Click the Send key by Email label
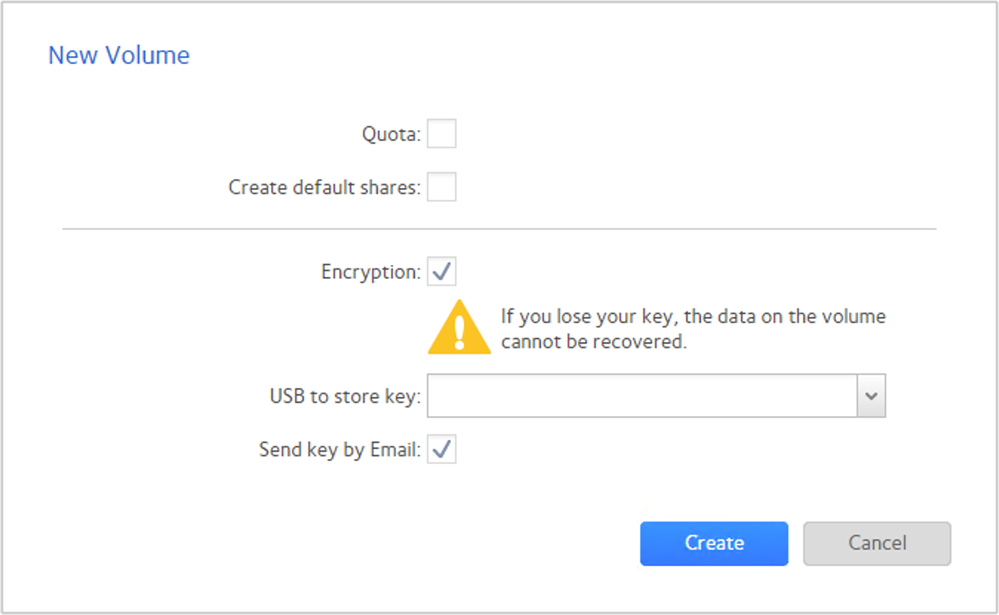Image resolution: width=999 pixels, height=615 pixels. [339, 450]
